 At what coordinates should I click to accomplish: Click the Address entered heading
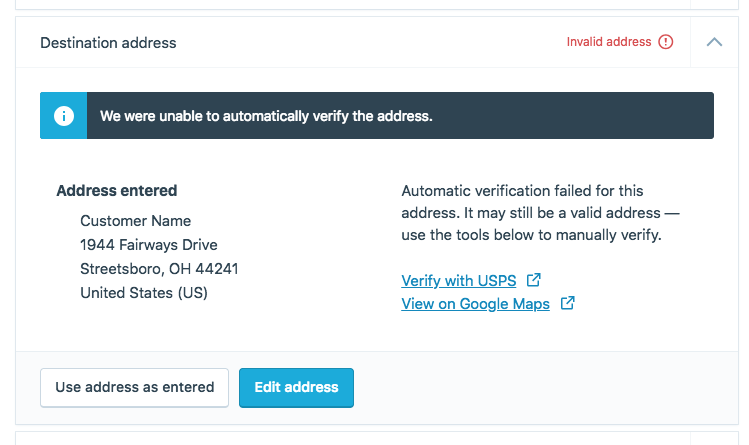(117, 191)
